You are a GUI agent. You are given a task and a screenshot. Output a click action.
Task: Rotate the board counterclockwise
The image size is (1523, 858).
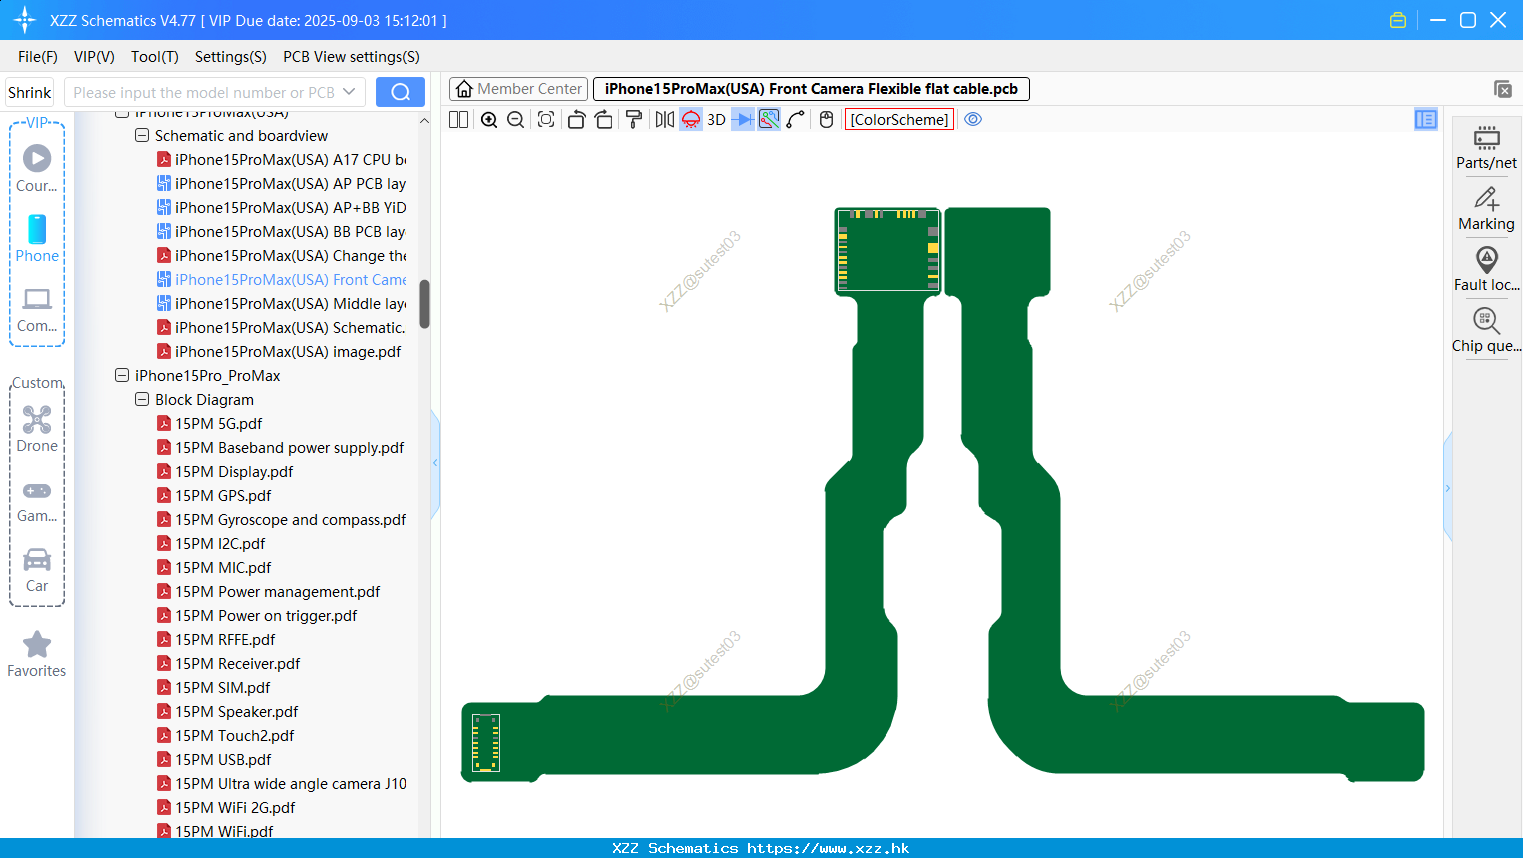576,120
